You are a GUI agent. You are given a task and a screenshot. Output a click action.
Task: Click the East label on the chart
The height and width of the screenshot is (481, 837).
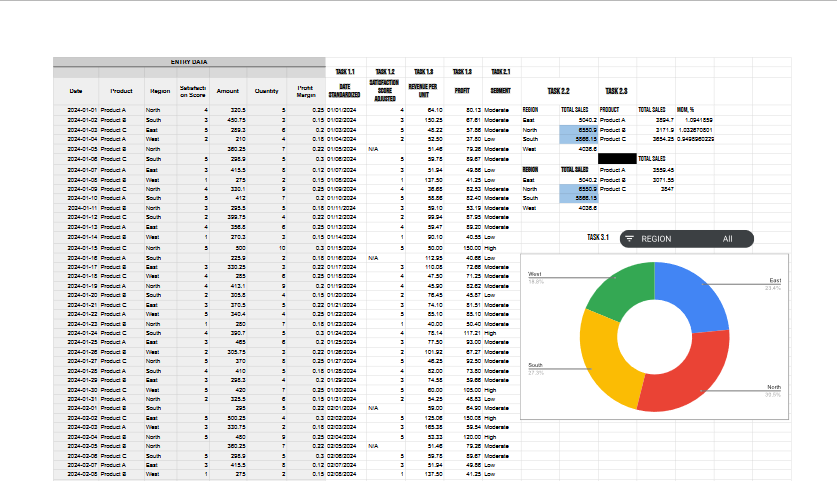(775, 280)
